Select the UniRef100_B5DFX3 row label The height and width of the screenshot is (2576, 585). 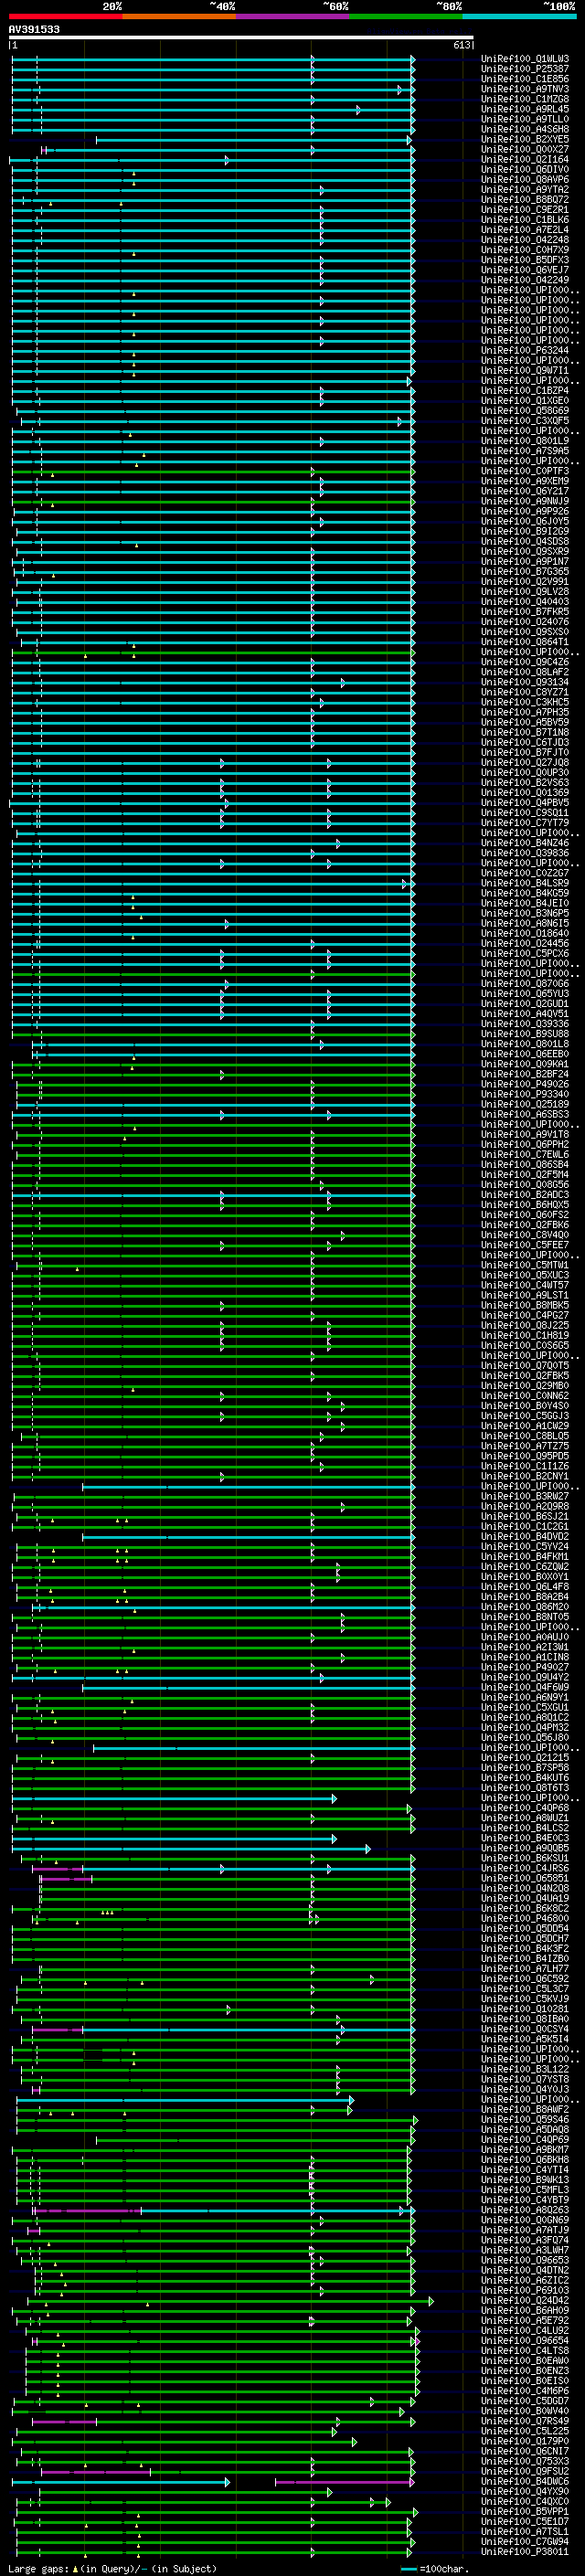pos(525,260)
